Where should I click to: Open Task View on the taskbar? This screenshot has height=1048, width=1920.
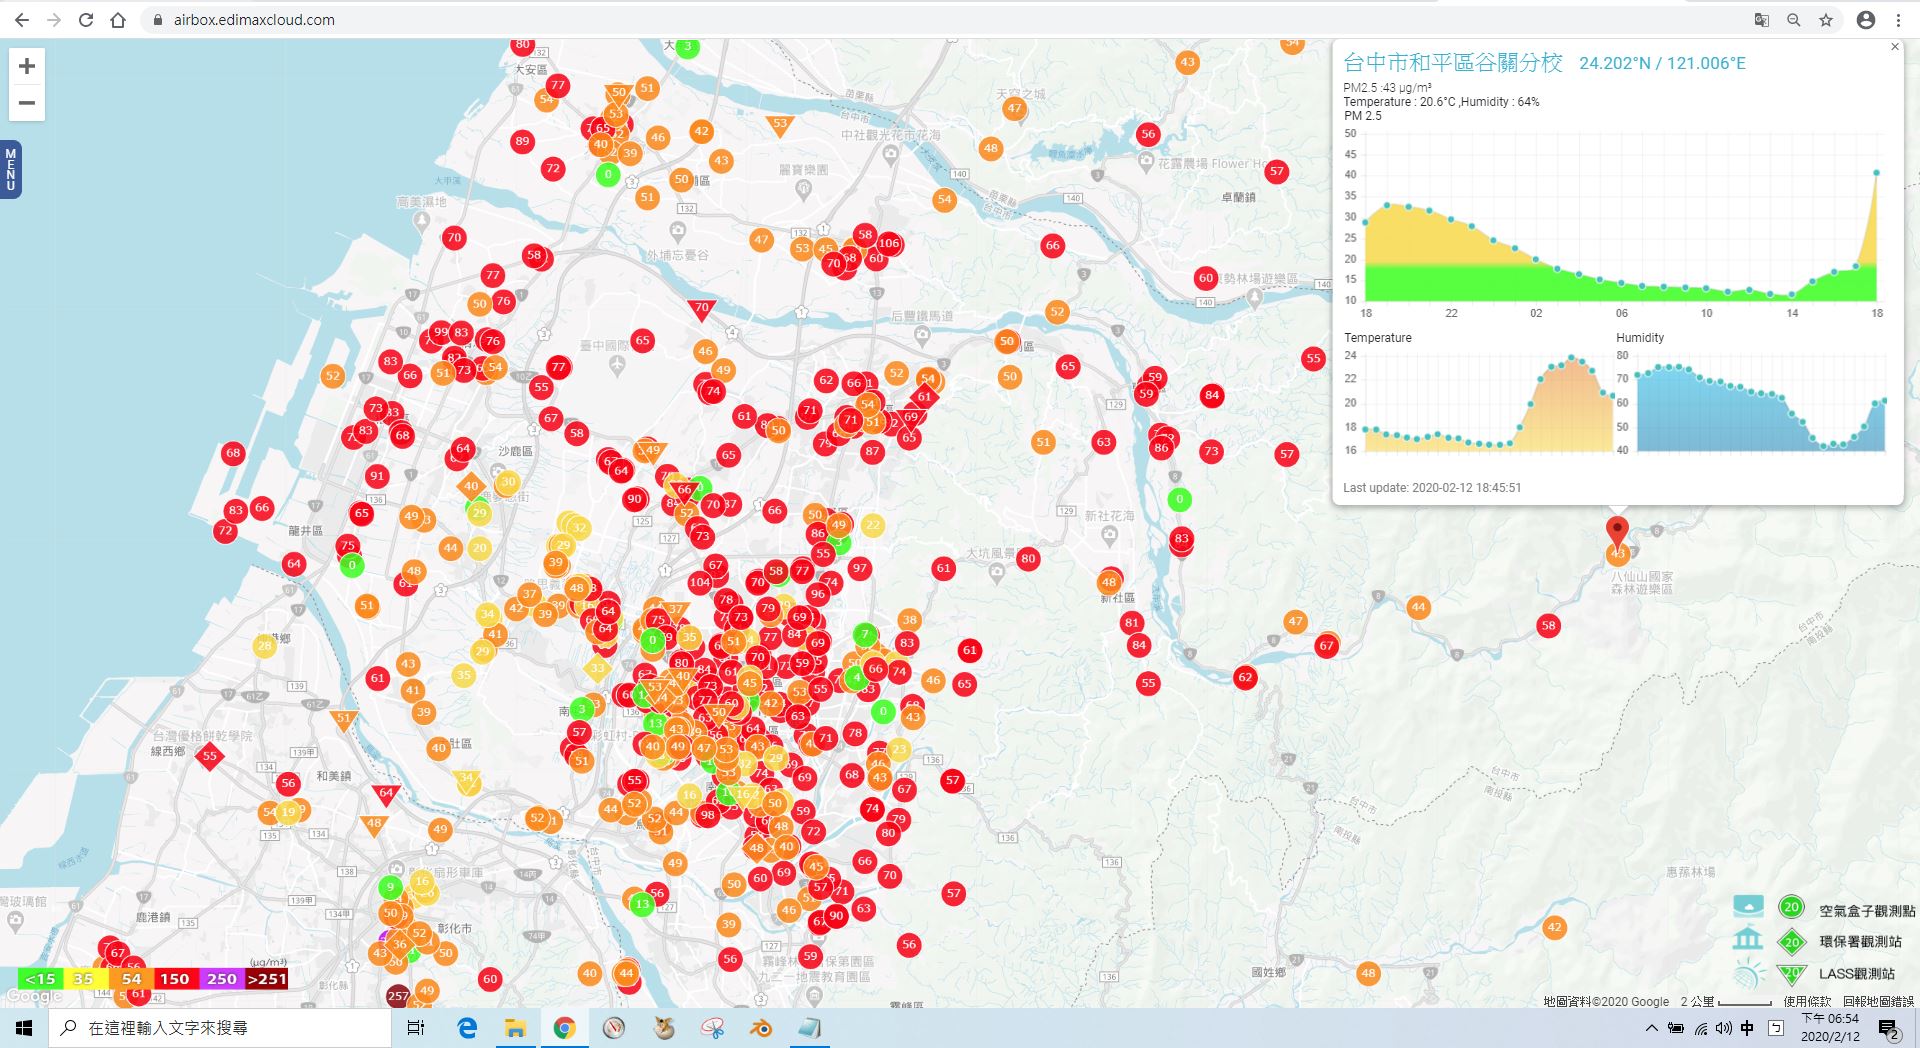[416, 1028]
